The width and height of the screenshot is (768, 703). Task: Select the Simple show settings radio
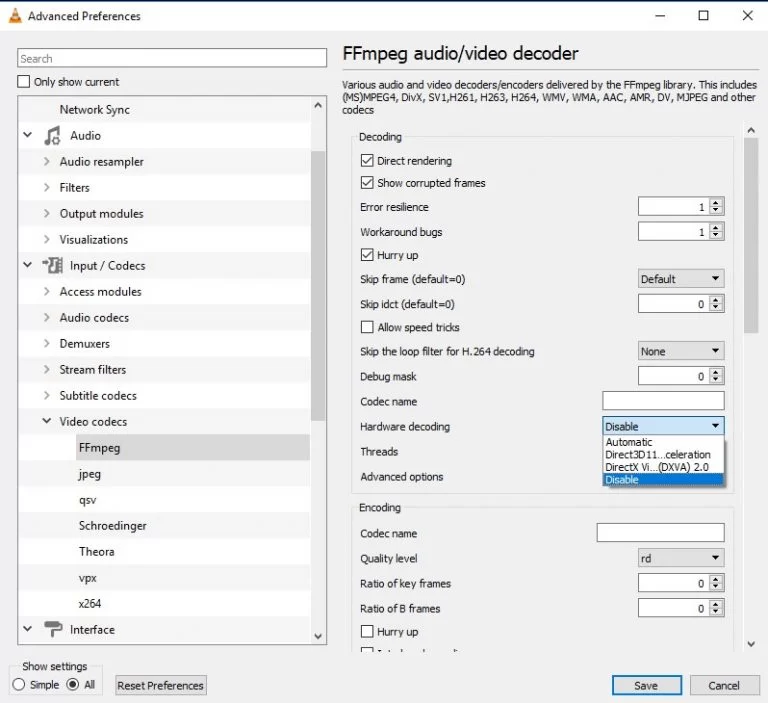pos(19,685)
